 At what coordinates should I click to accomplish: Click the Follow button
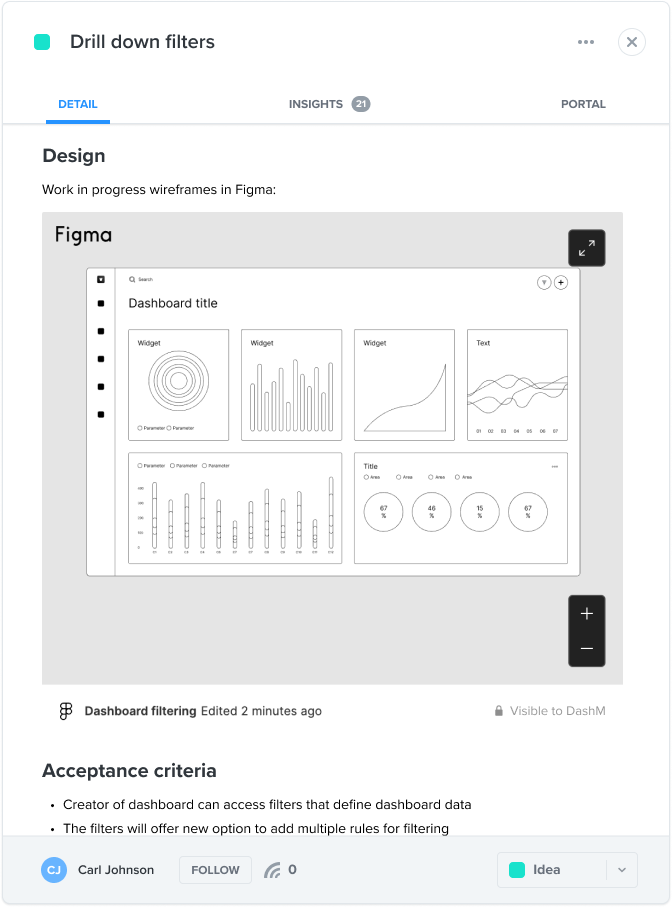pyautogui.click(x=215, y=870)
